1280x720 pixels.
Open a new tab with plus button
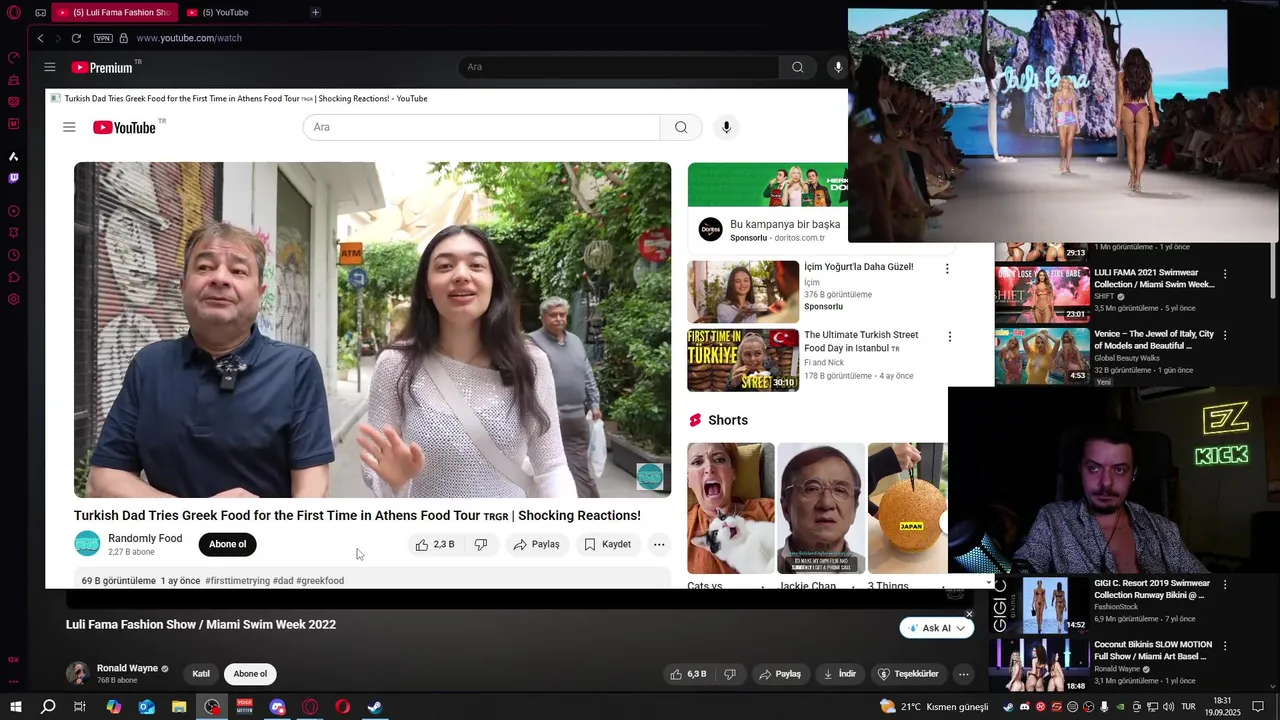(315, 12)
